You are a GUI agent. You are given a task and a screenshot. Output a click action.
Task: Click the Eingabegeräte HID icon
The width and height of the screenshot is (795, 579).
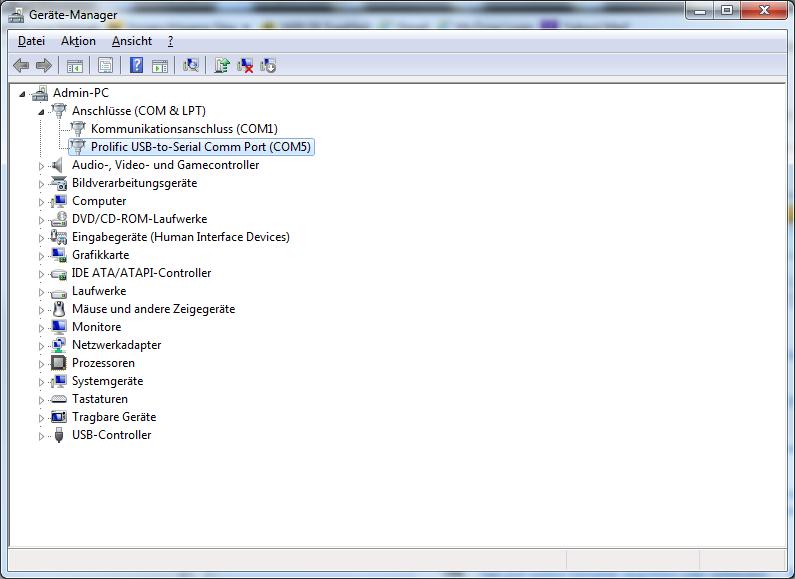[59, 237]
